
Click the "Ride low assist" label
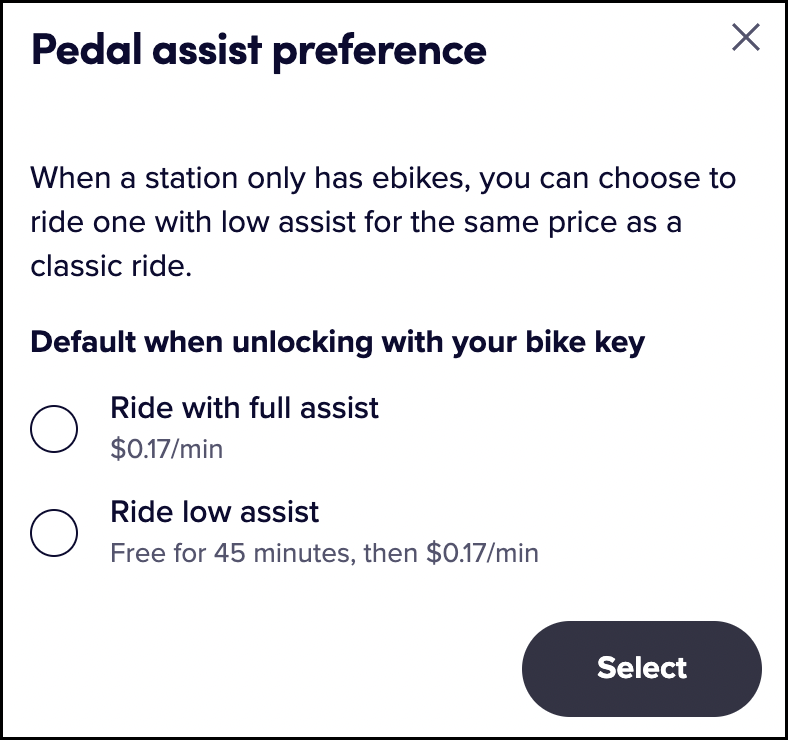pyautogui.click(x=214, y=512)
